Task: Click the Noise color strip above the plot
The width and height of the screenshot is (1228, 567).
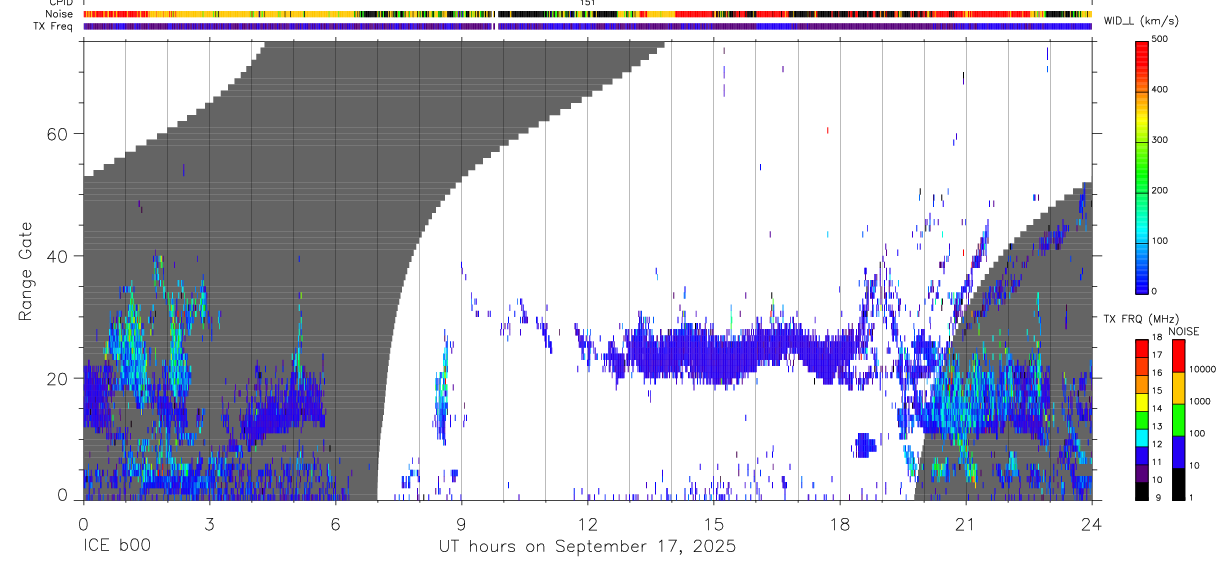Action: [x=587, y=14]
